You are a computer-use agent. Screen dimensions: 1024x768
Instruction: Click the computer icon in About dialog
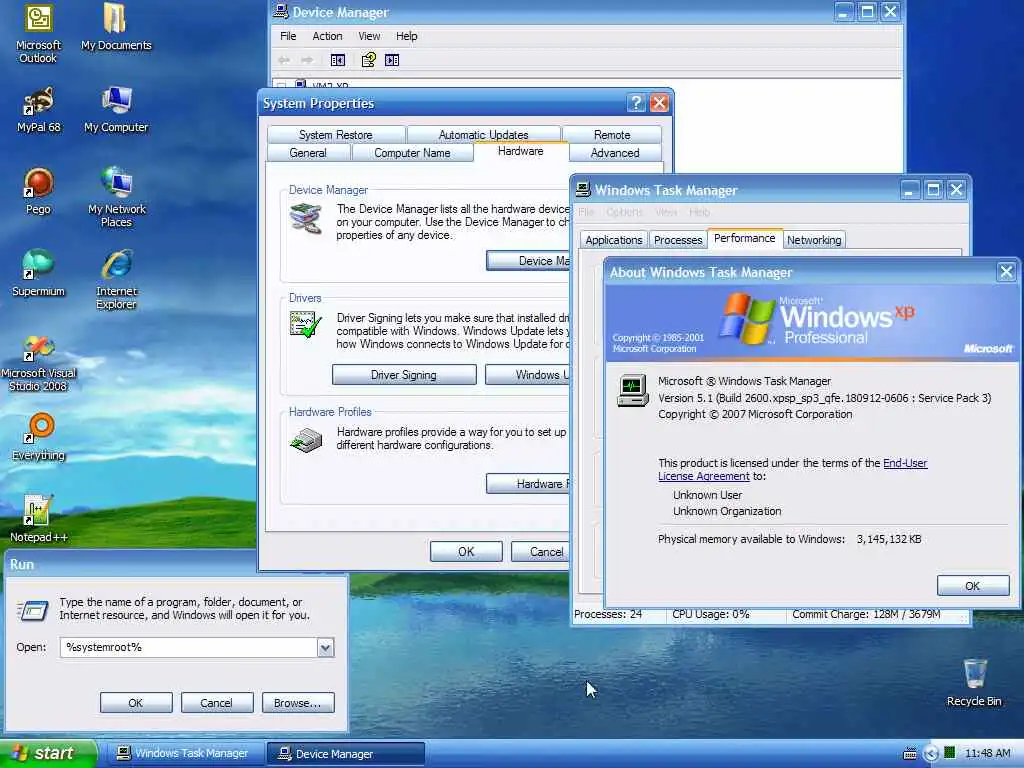[633, 391]
